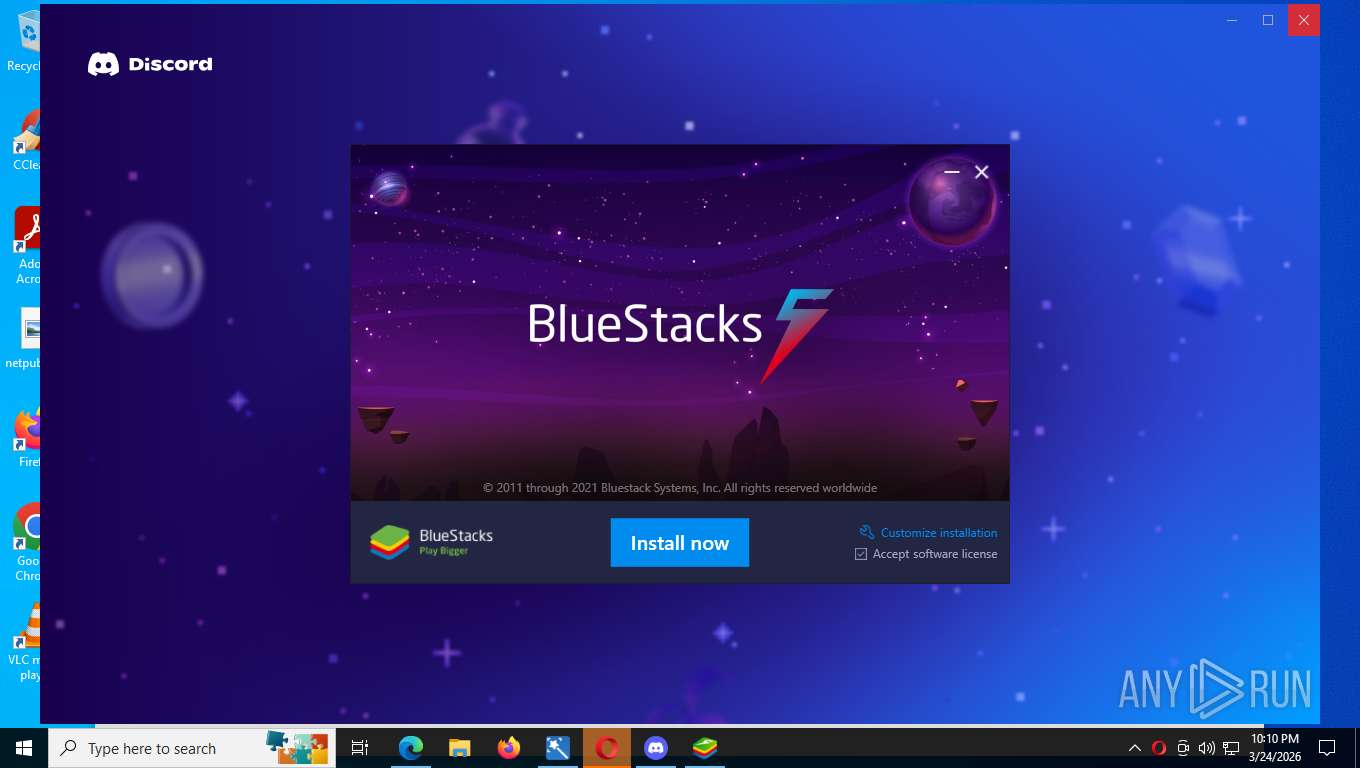Click the puzzle pieces search highlight icon
Viewport: 1360px width, 768px height.
click(x=297, y=747)
